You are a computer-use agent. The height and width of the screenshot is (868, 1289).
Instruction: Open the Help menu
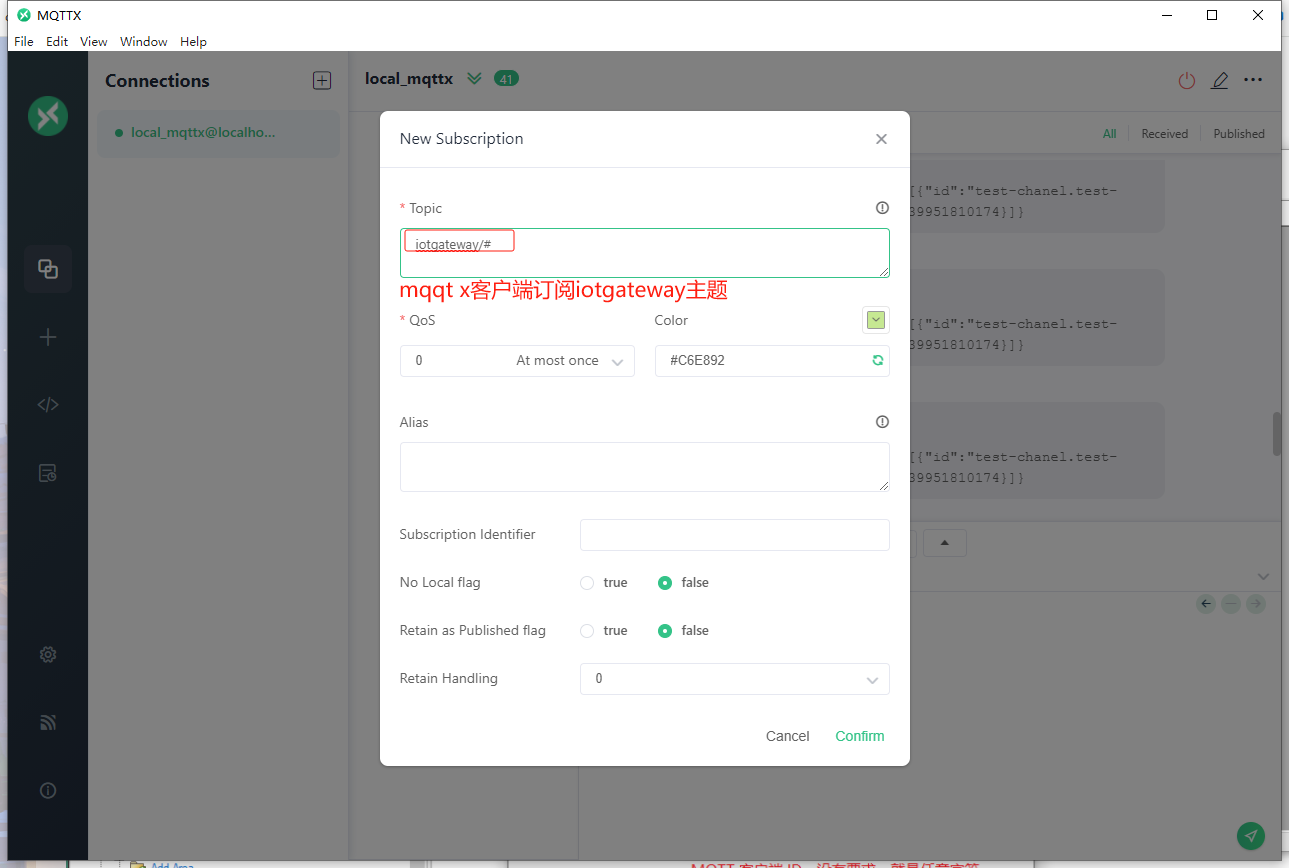(193, 42)
